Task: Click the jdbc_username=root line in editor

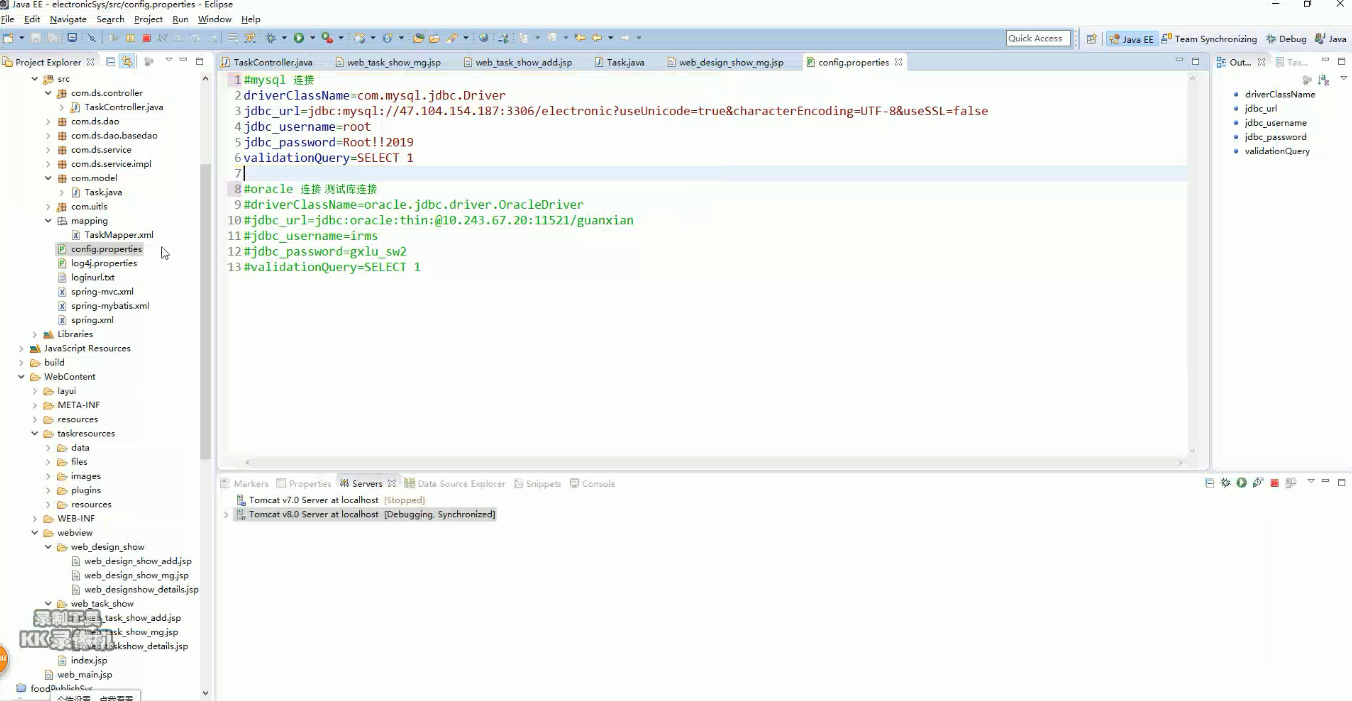Action: (307, 127)
